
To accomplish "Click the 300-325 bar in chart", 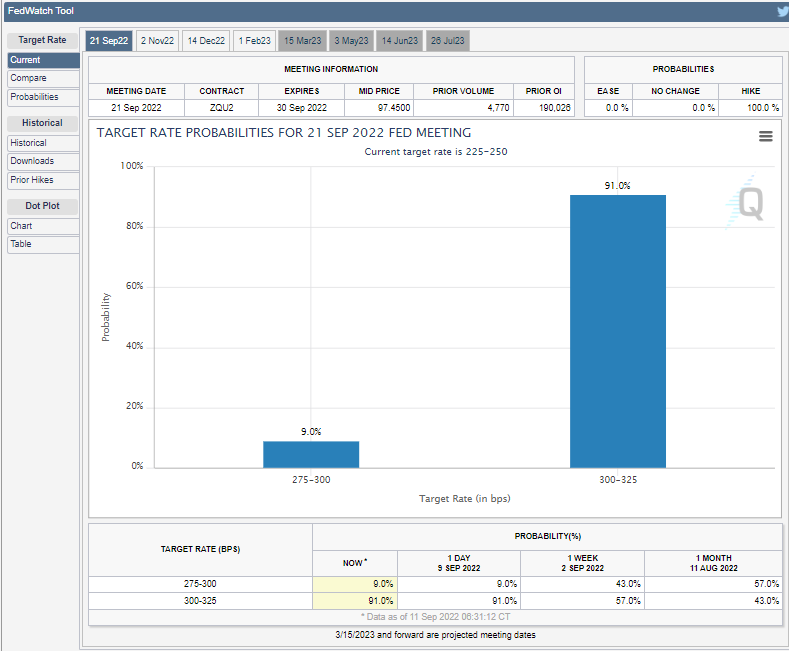I will 617,332.
